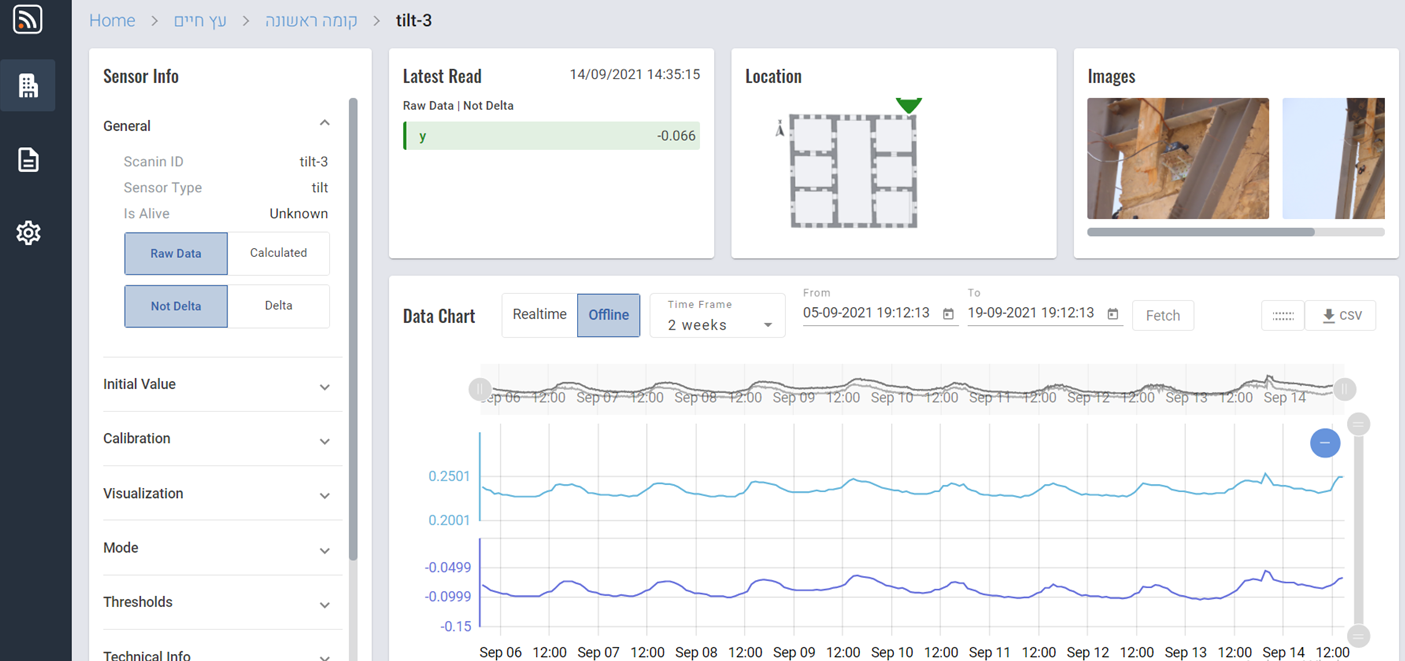Viewport: 1405px width, 661px height.
Task: Switch the chart to Offline mode
Action: (x=608, y=315)
